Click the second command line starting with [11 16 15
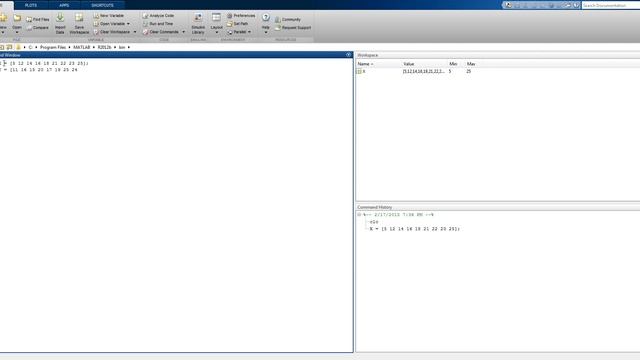The image size is (640, 360). tap(43, 70)
